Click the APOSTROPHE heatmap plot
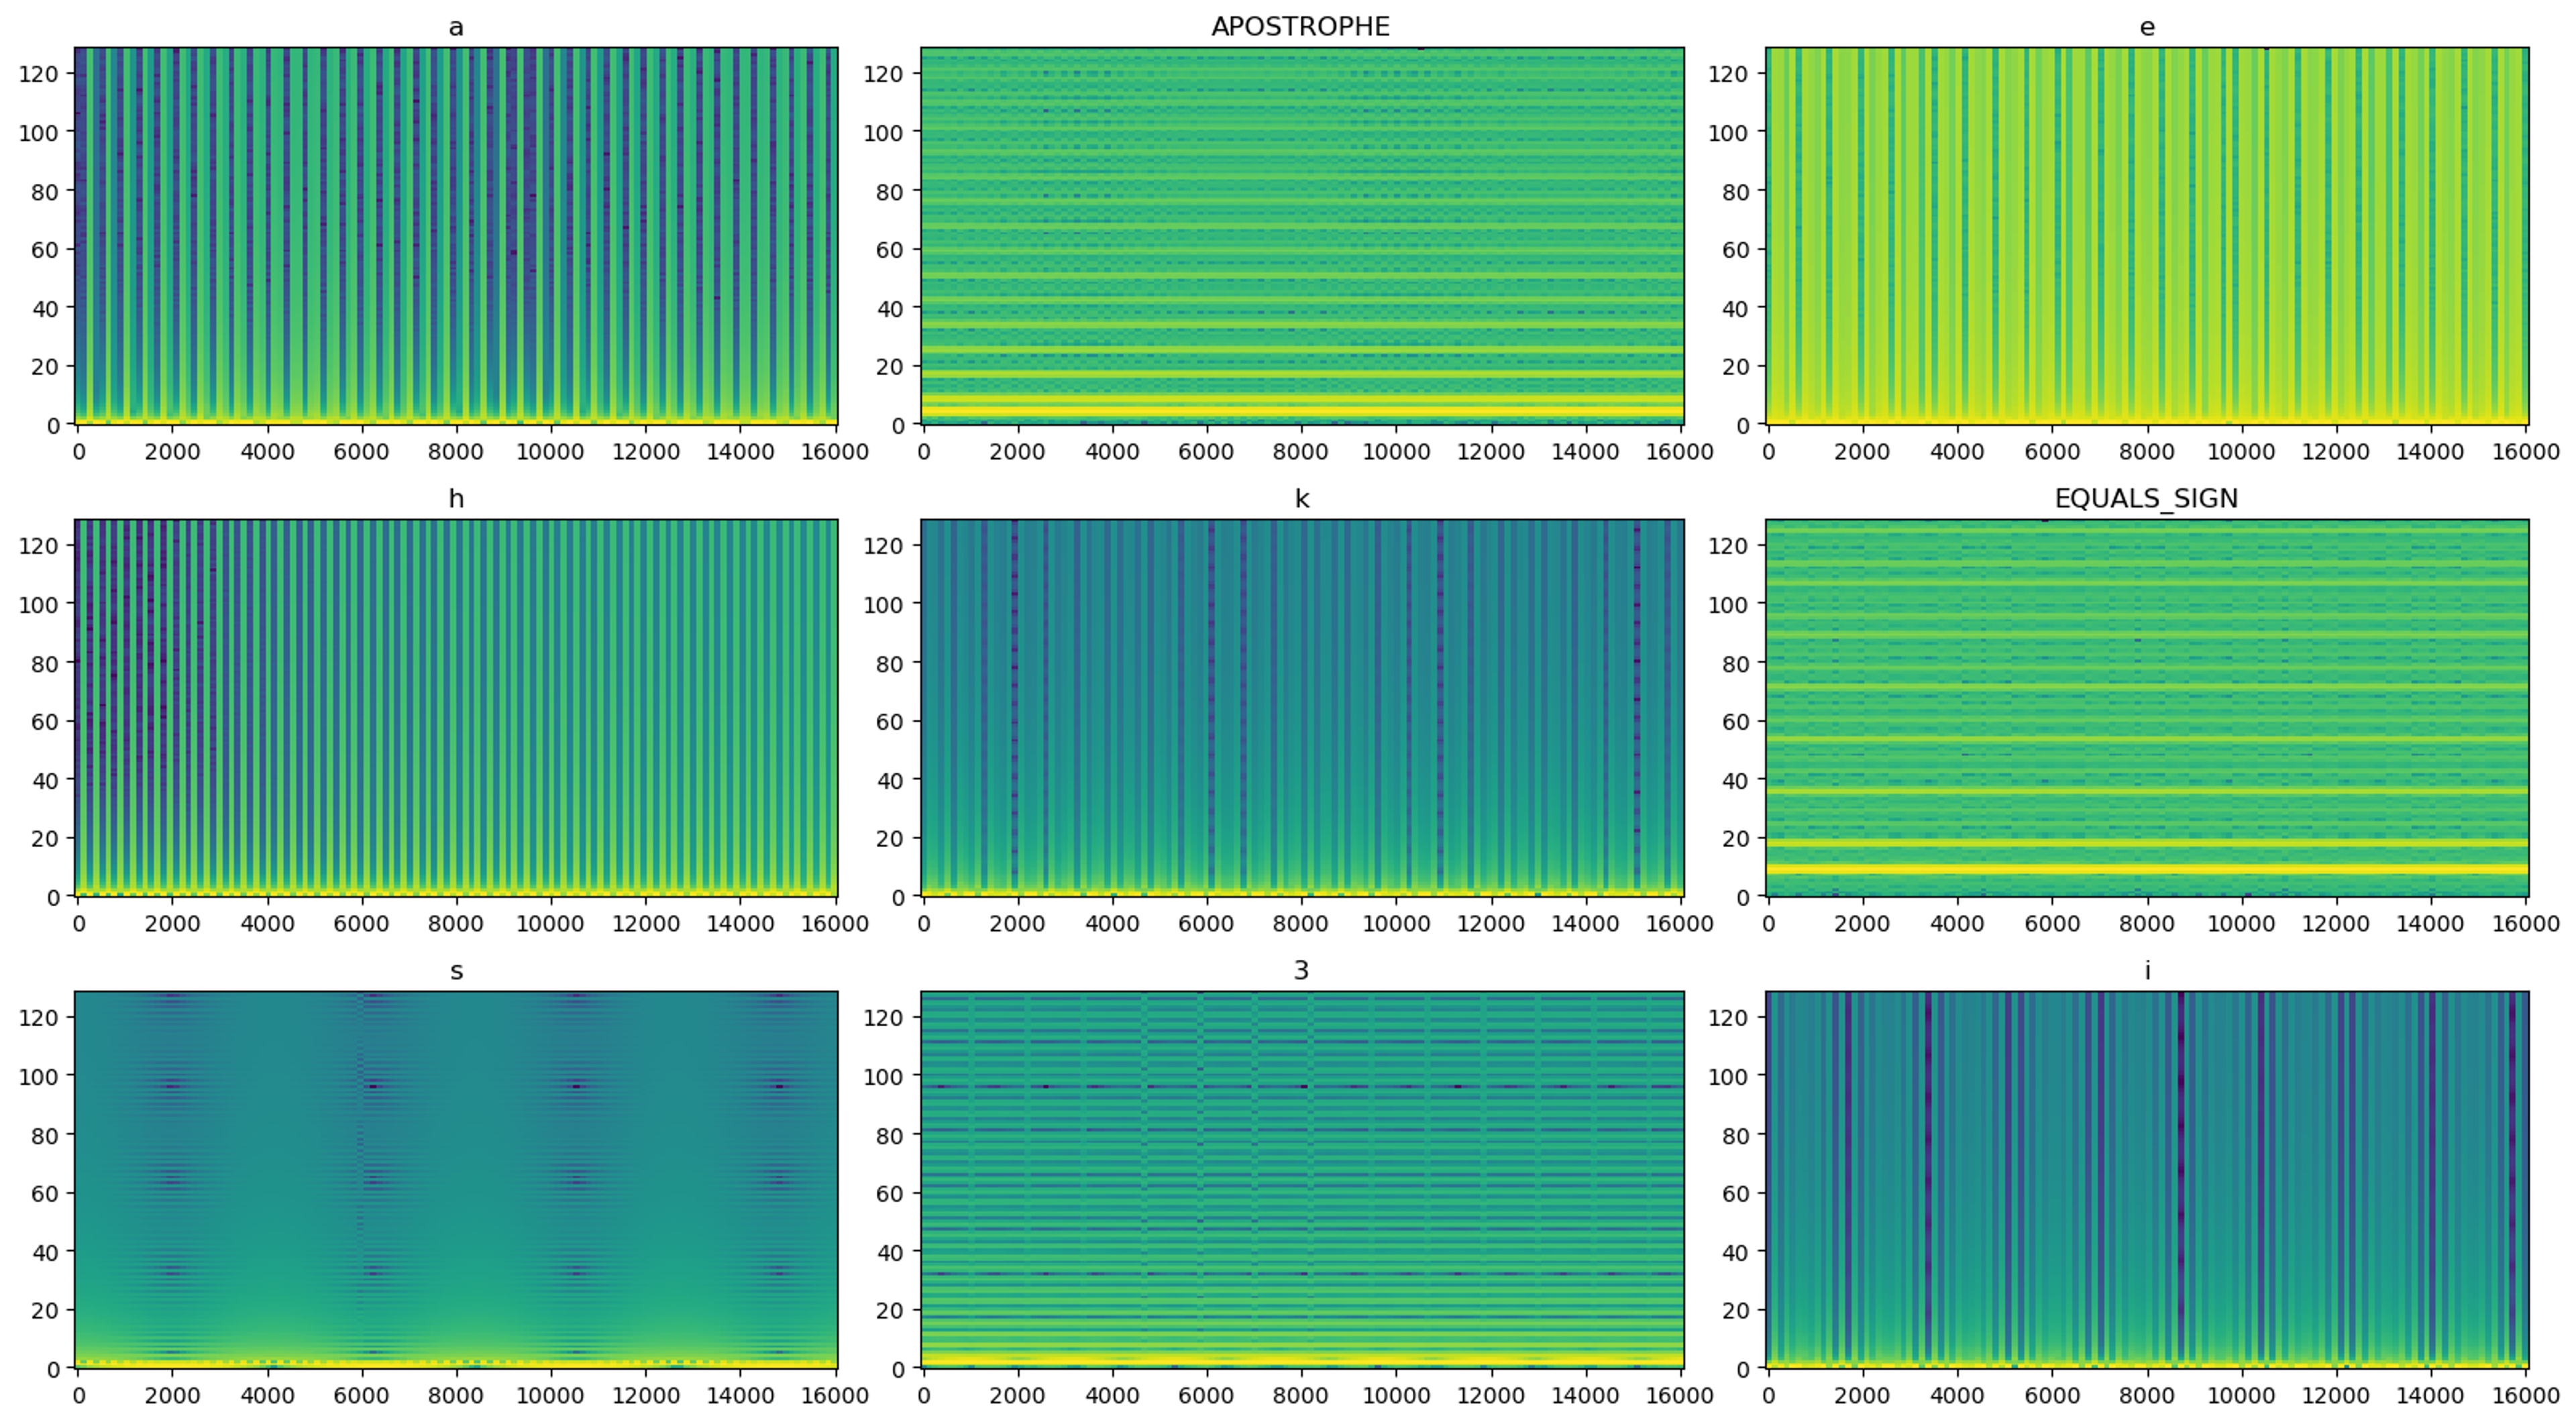Viewport: 2576px width, 1422px height. click(1301, 236)
